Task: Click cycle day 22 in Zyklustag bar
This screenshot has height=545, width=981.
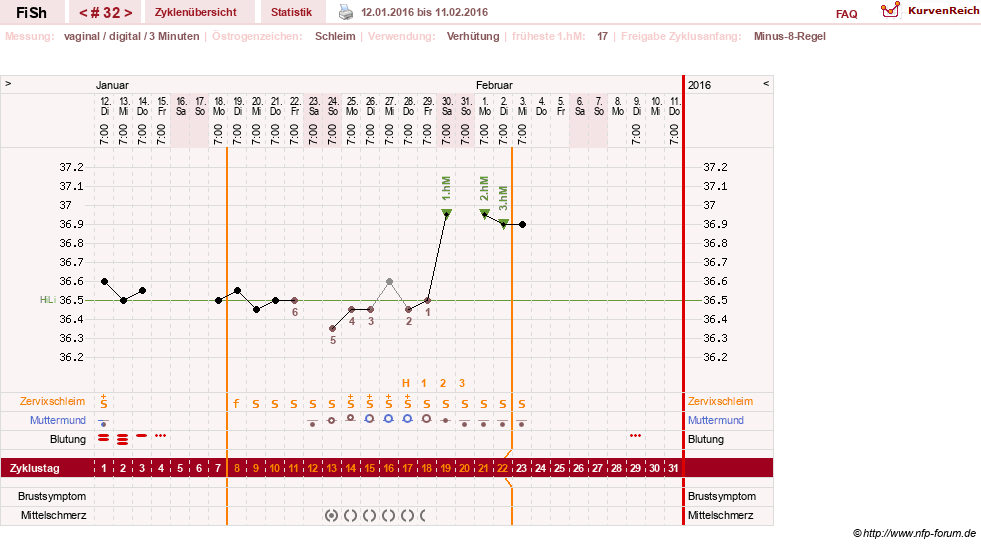Action: tap(502, 468)
